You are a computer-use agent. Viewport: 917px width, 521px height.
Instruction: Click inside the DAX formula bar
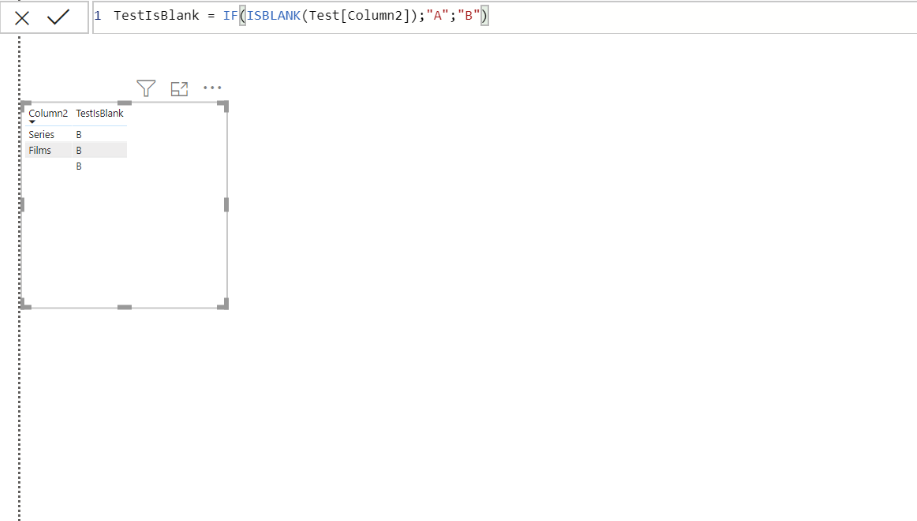pyautogui.click(x=504, y=17)
